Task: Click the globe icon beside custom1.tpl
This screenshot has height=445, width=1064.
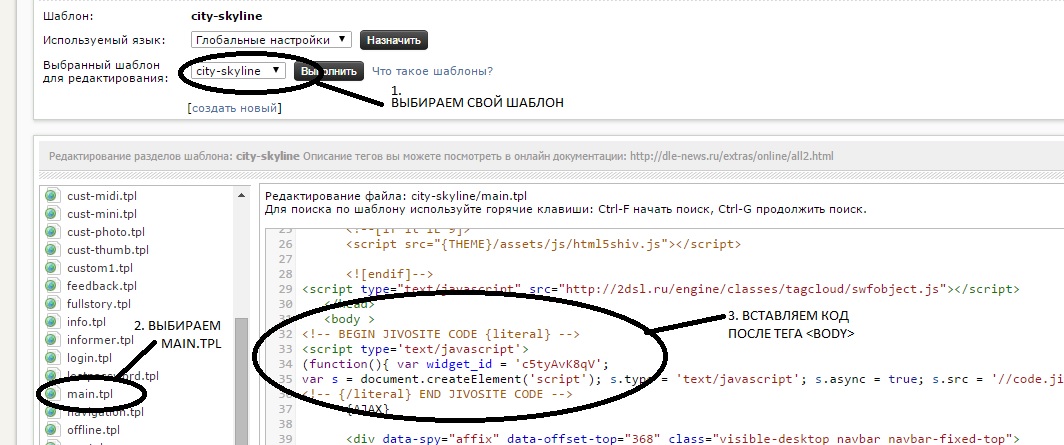Action: pyautogui.click(x=51, y=268)
